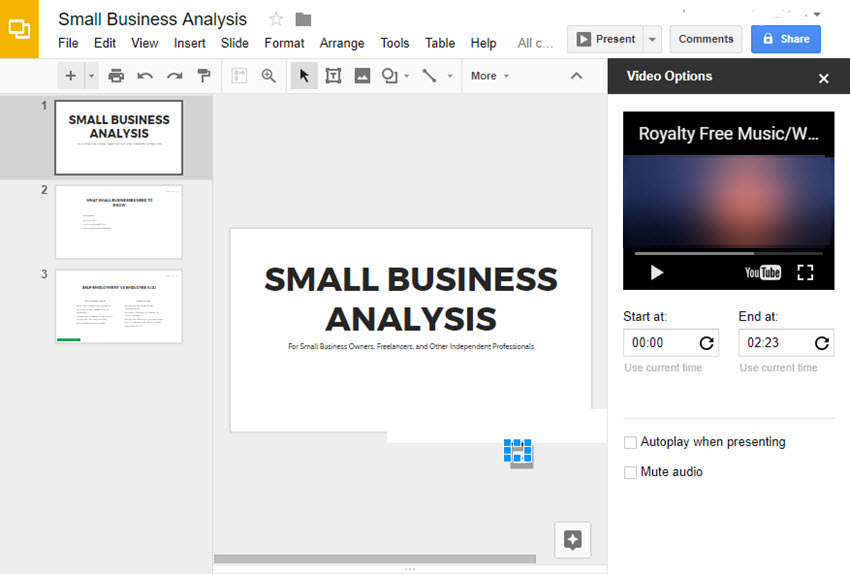
Task: Select the Line tool
Action: click(x=429, y=76)
